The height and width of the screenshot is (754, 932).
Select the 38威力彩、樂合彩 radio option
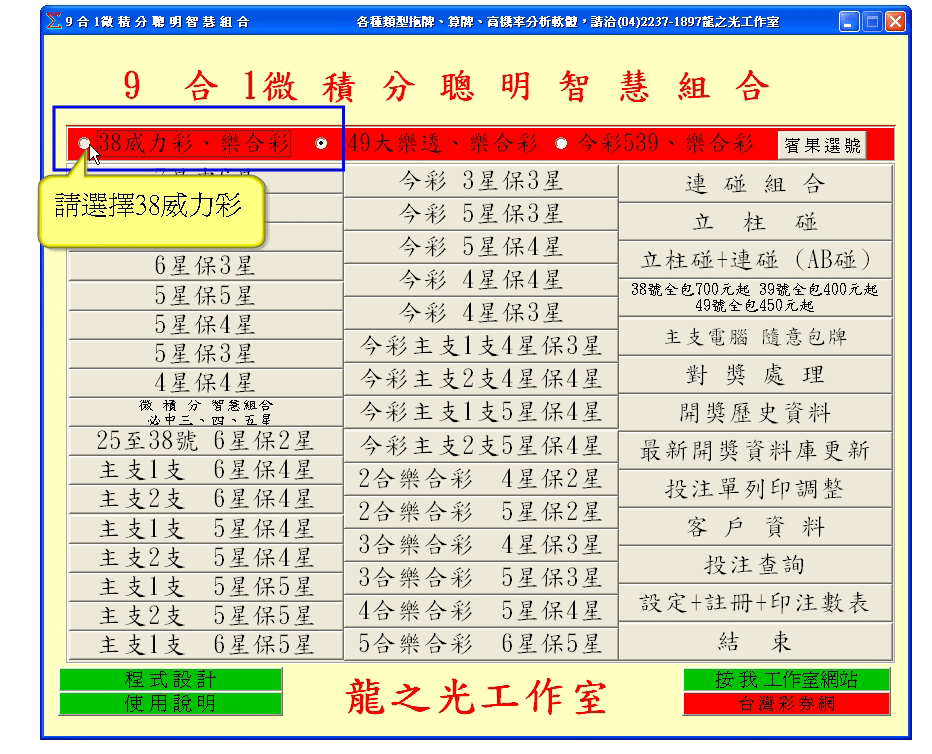84,144
